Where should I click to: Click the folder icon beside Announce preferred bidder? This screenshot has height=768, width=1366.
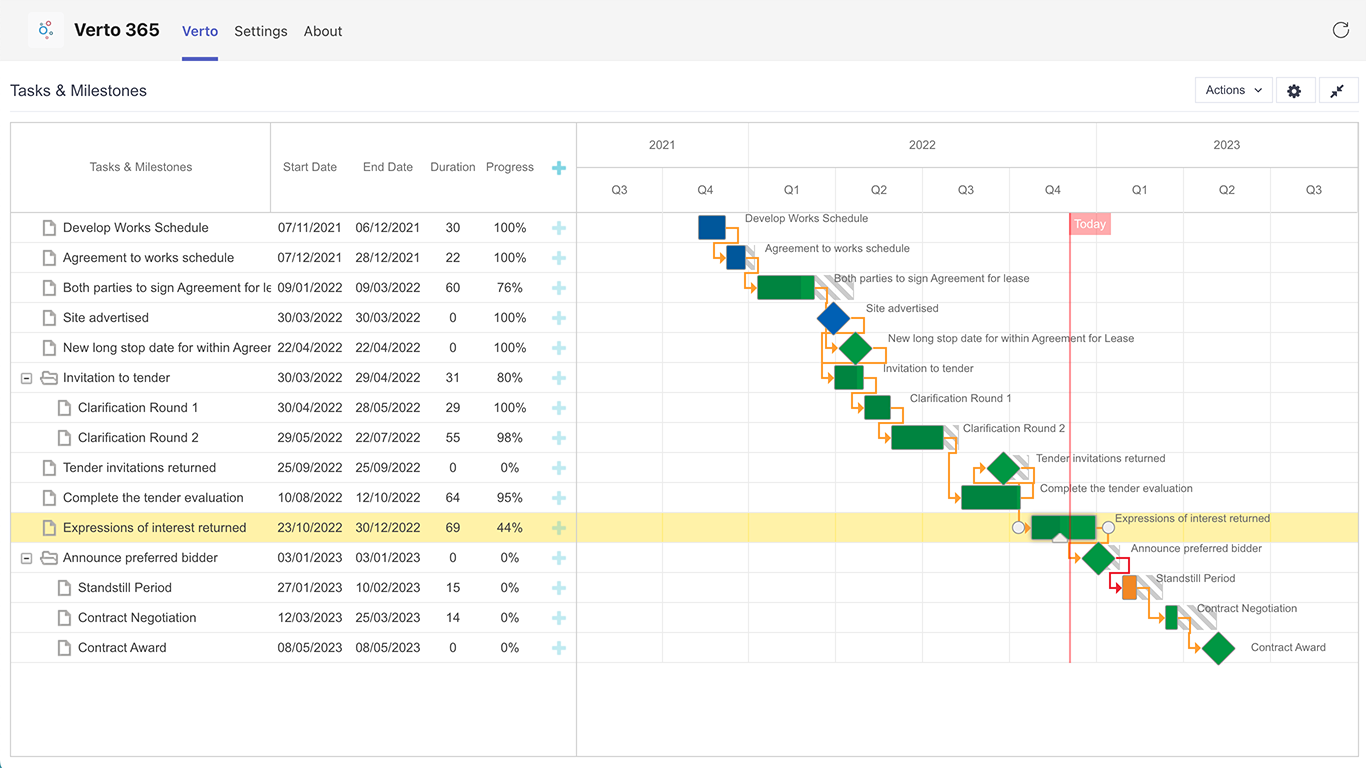point(49,557)
